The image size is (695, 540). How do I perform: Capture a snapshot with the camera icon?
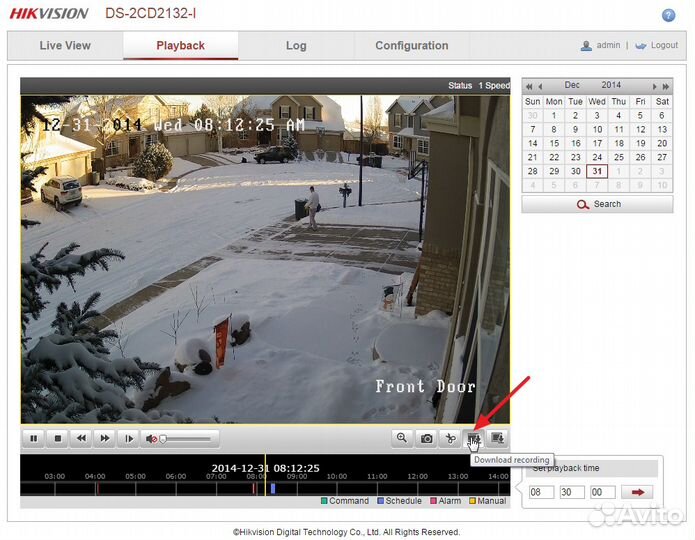point(427,438)
